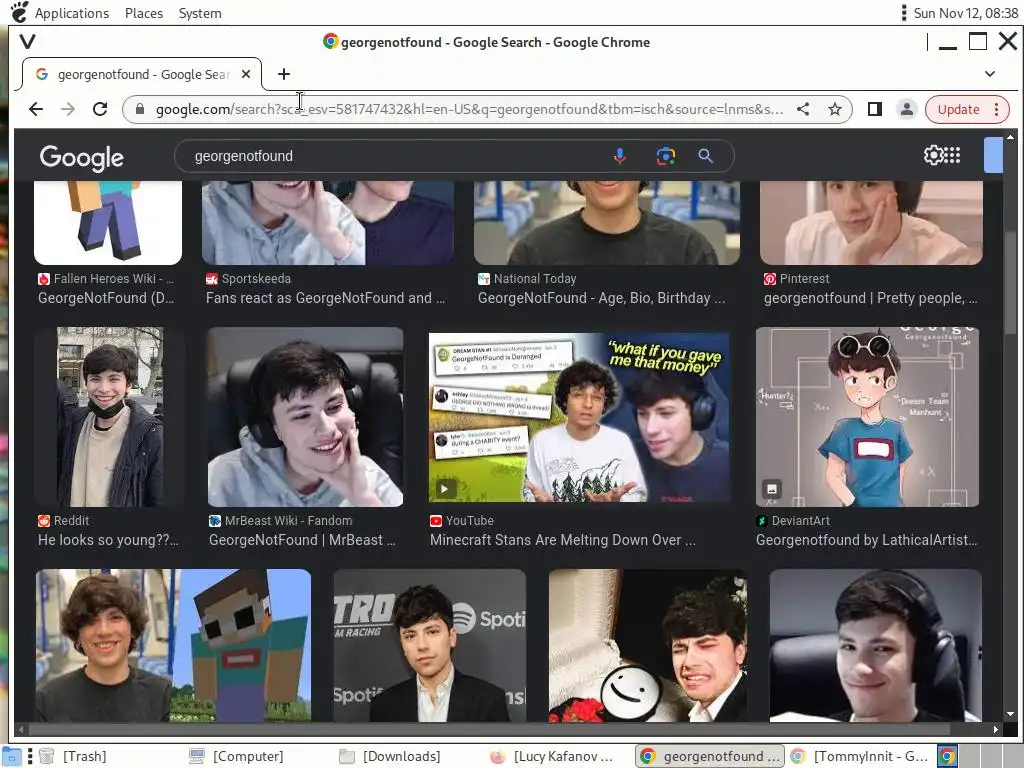Open the MrBeast Wiki Fandom thumbnail
Image resolution: width=1024 pixels, height=768 pixels.
click(305, 417)
